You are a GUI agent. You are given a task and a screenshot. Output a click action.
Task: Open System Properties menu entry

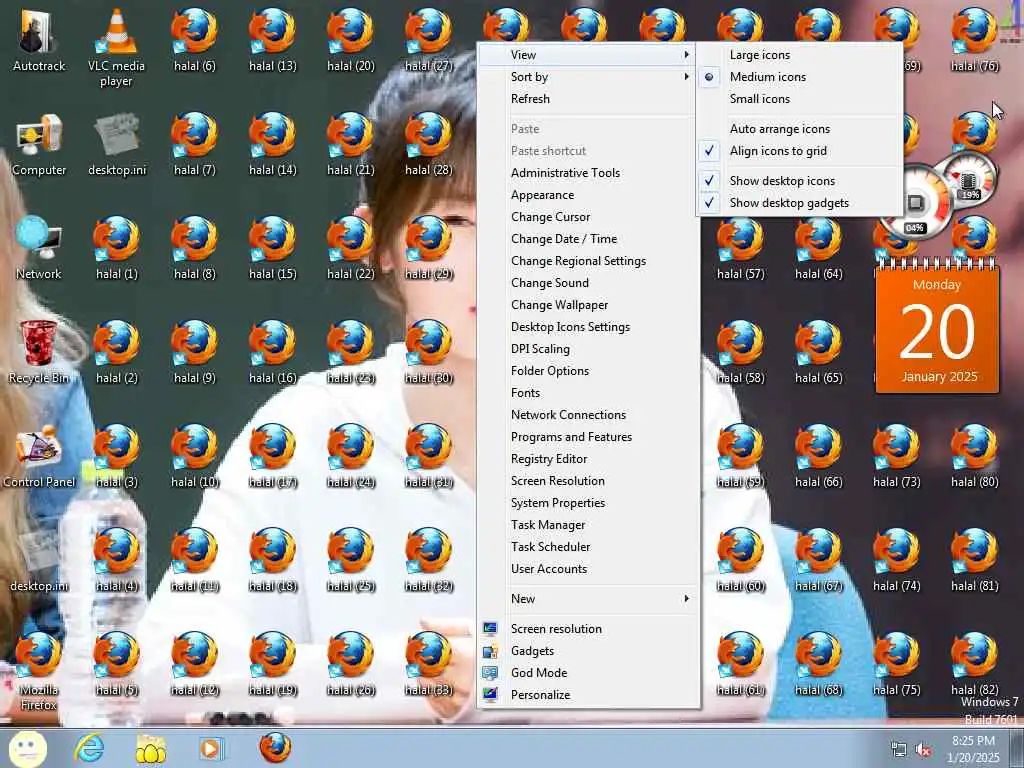(x=588, y=503)
